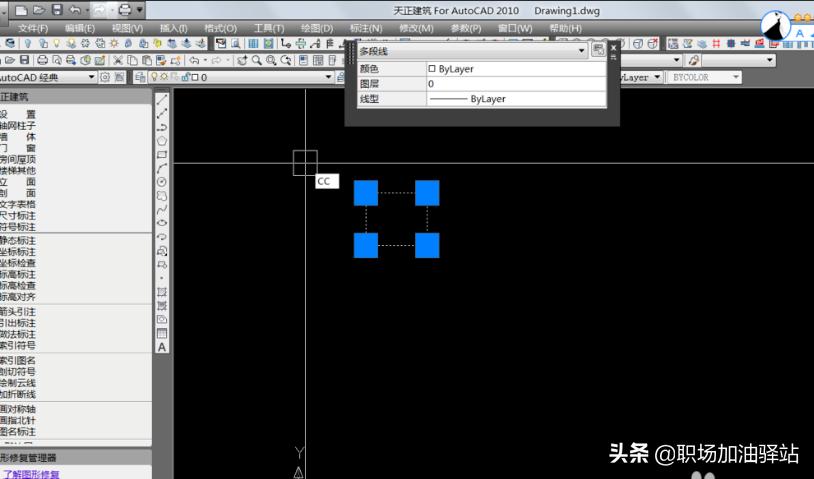Close the quick properties panel
Image resolution: width=814 pixels, height=479 pixels.
click(613, 48)
